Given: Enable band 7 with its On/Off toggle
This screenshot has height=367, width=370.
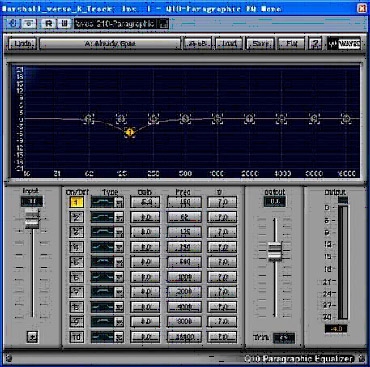Looking at the screenshot, I should click(77, 292).
